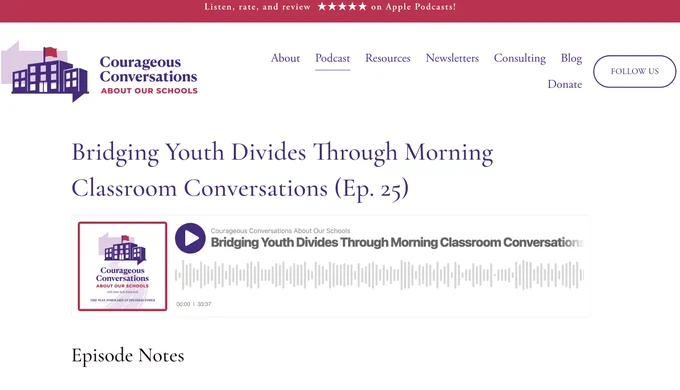Open the Resources page
Image resolution: width=680 pixels, height=390 pixels.
388,58
